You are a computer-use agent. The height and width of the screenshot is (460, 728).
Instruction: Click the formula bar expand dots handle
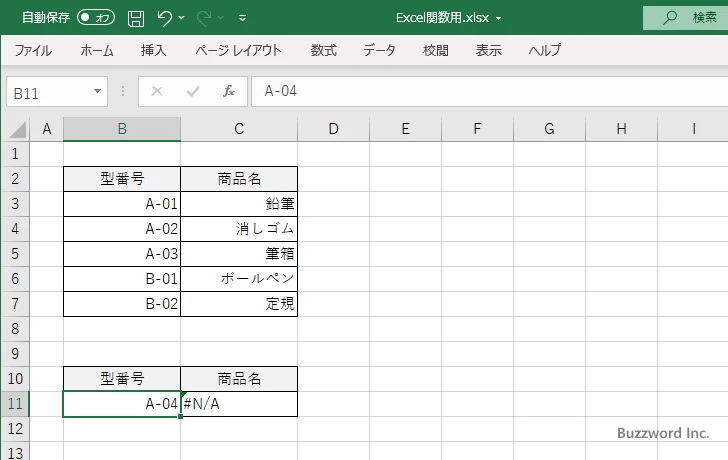(123, 91)
